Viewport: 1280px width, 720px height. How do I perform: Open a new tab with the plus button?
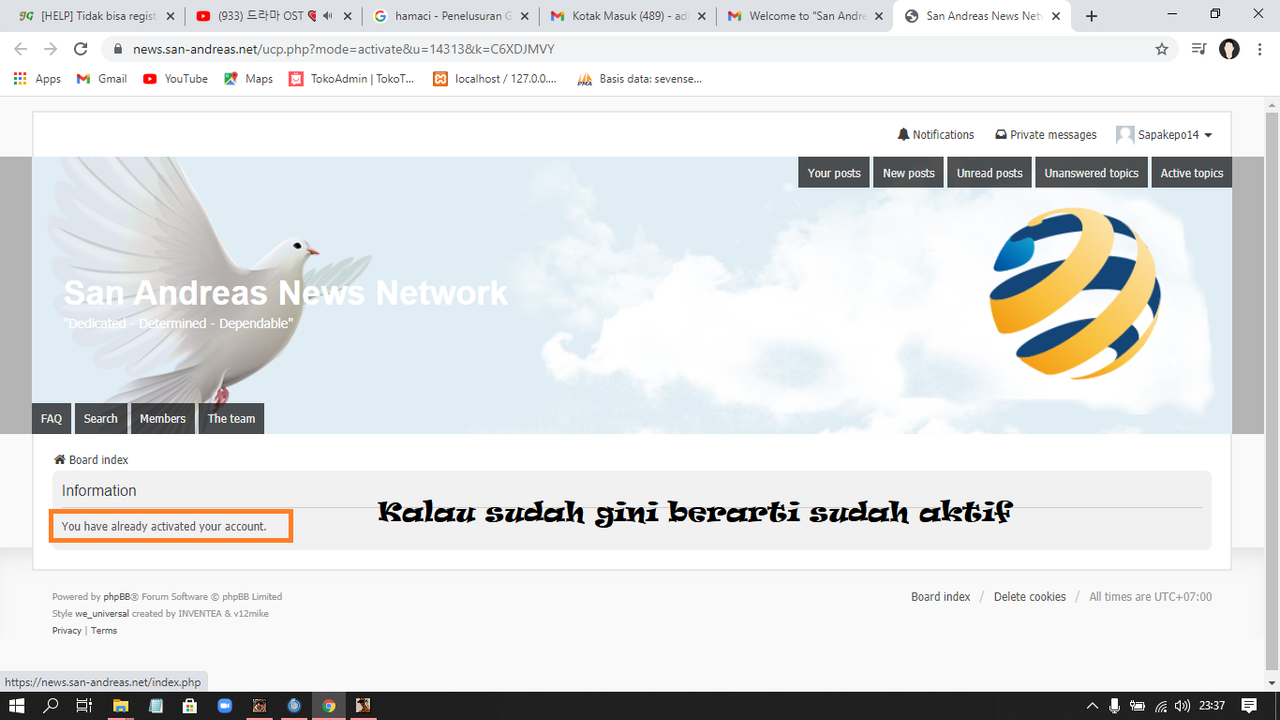(x=1091, y=16)
